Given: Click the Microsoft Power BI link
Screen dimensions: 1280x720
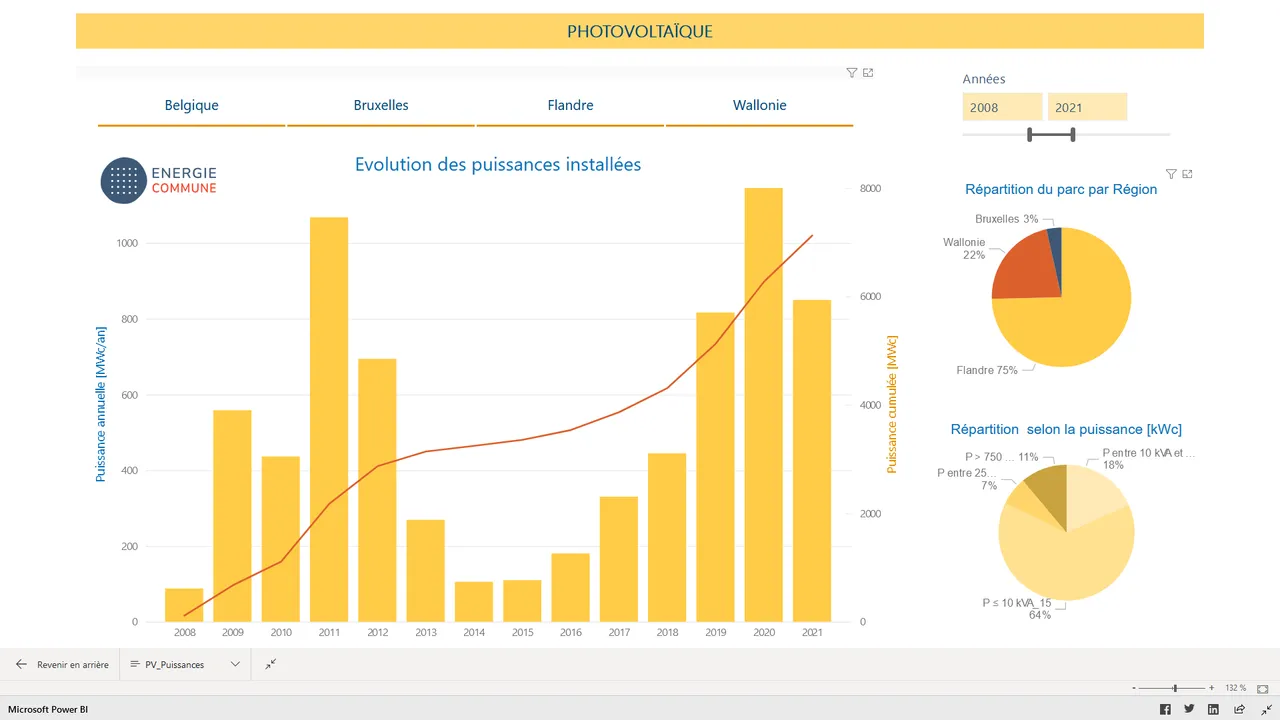Looking at the screenshot, I should click(x=48, y=709).
